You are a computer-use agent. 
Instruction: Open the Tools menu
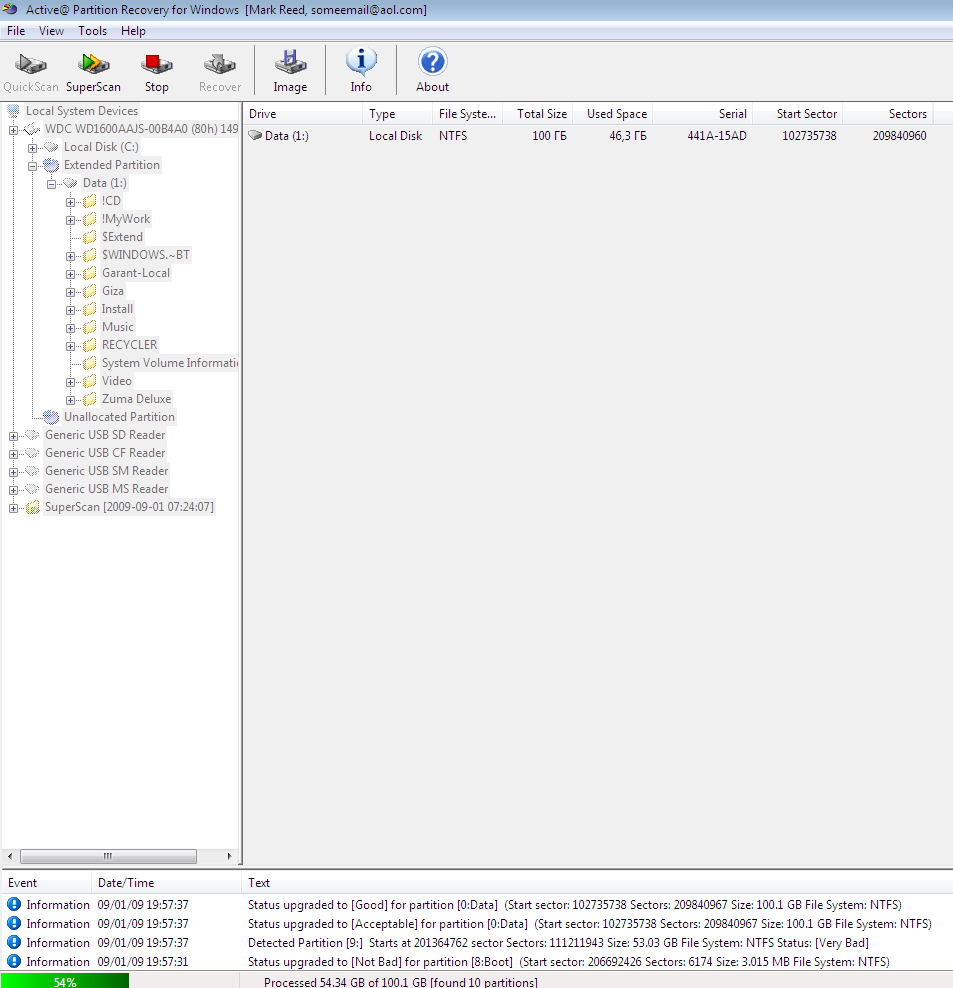(92, 31)
